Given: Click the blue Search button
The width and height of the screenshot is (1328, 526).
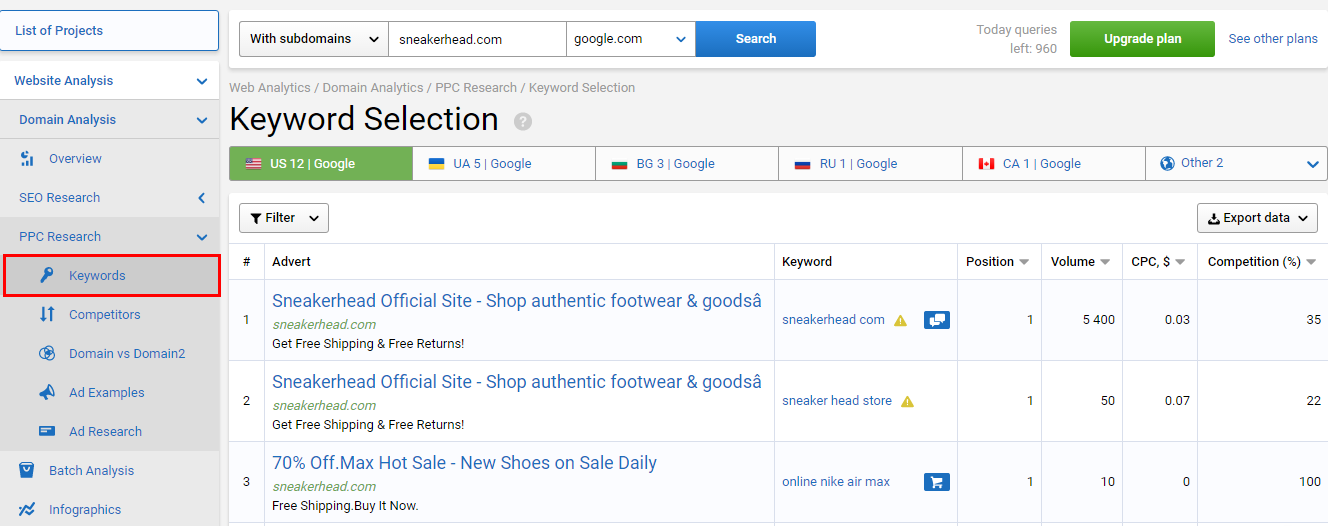Looking at the screenshot, I should click(x=756, y=39).
